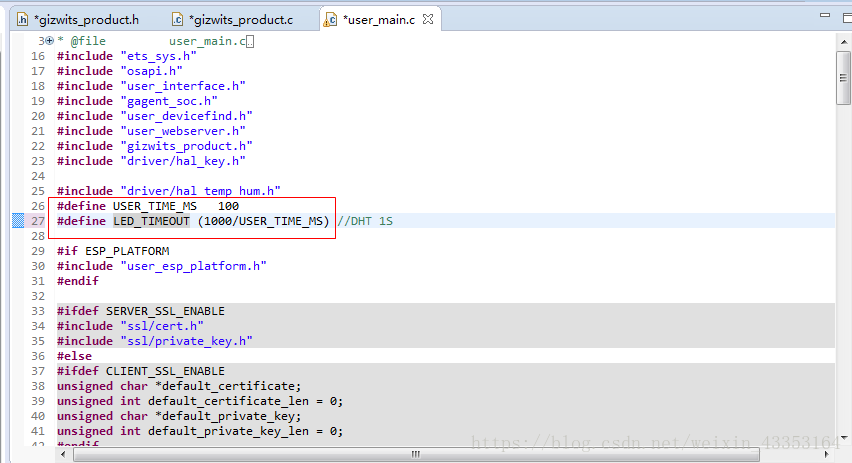Click the highlighted LED_TIMEOUT identifier

coord(152,221)
